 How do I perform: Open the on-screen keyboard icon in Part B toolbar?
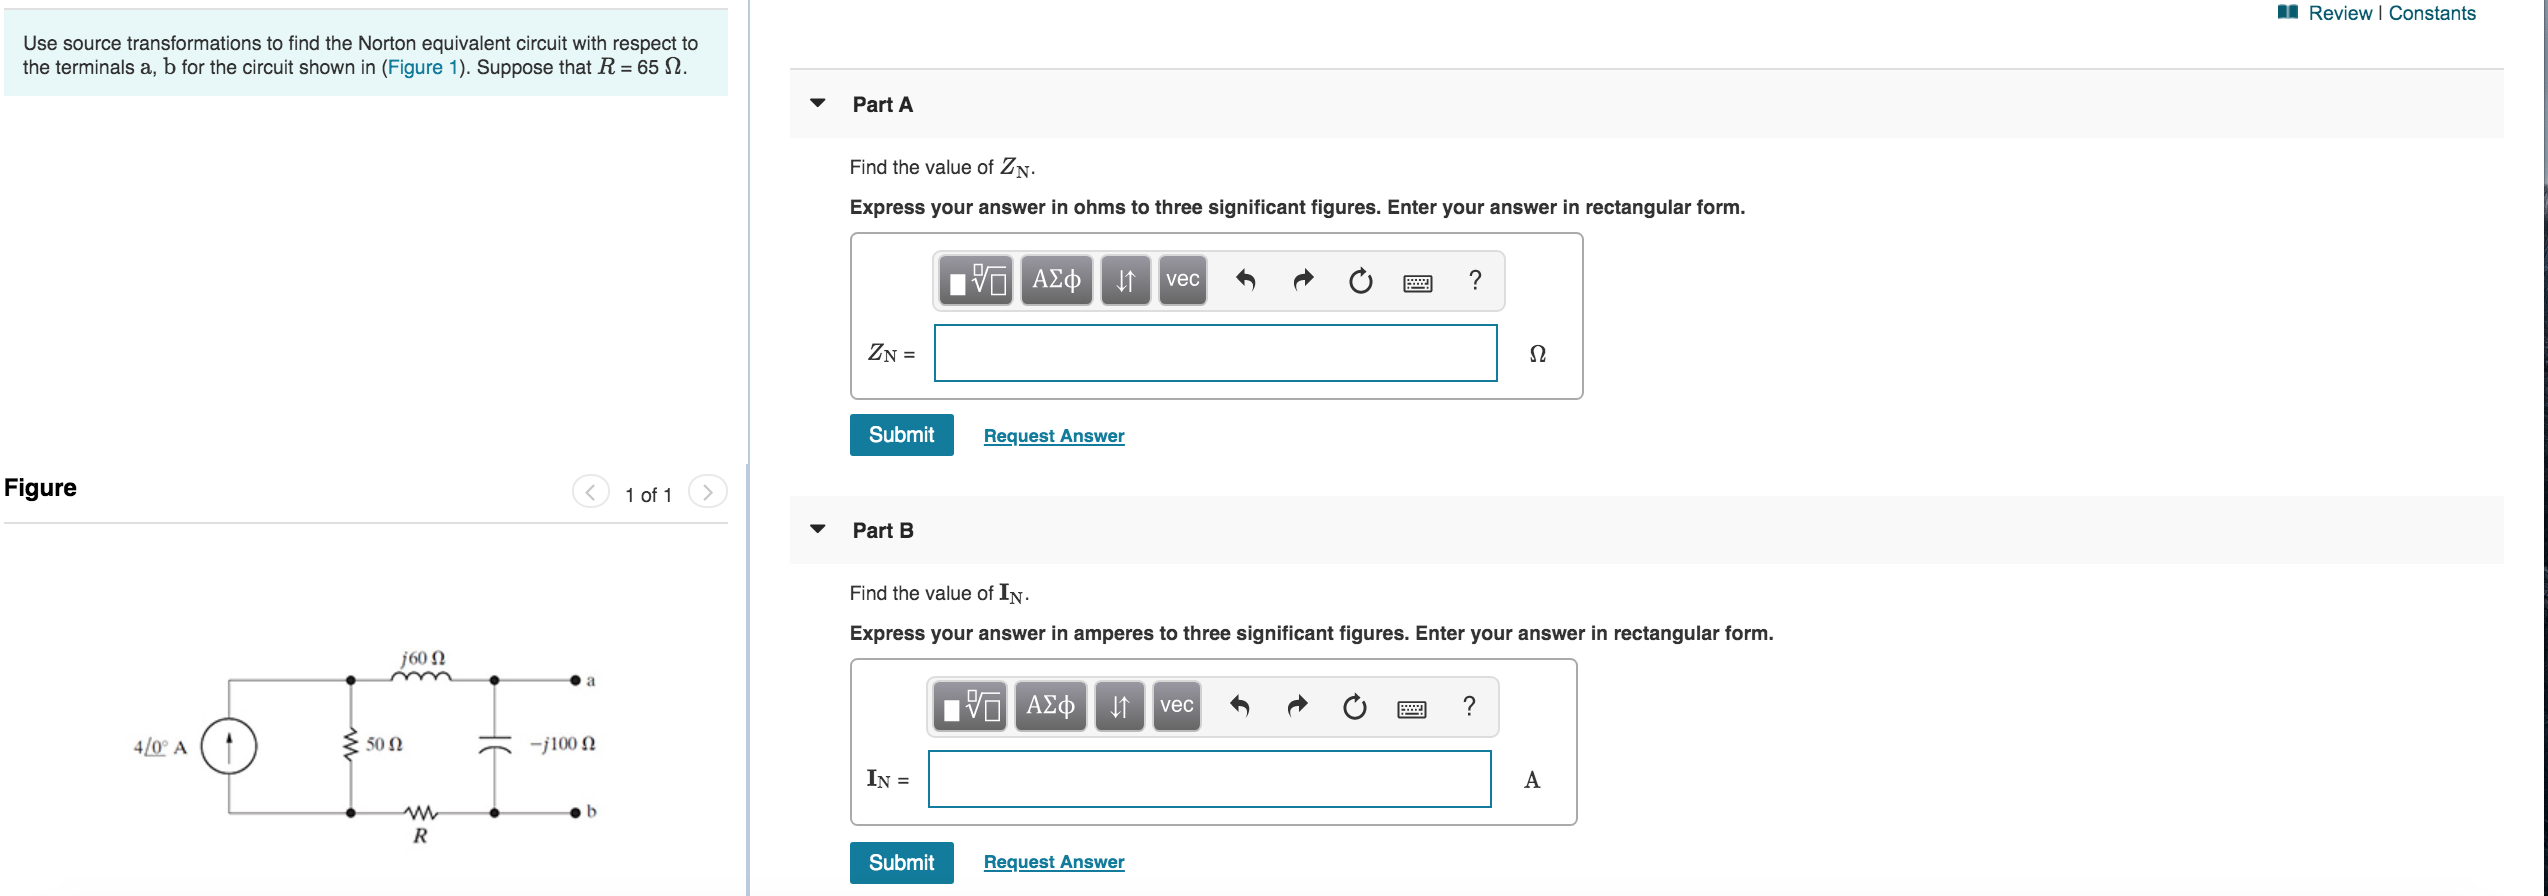point(1410,707)
